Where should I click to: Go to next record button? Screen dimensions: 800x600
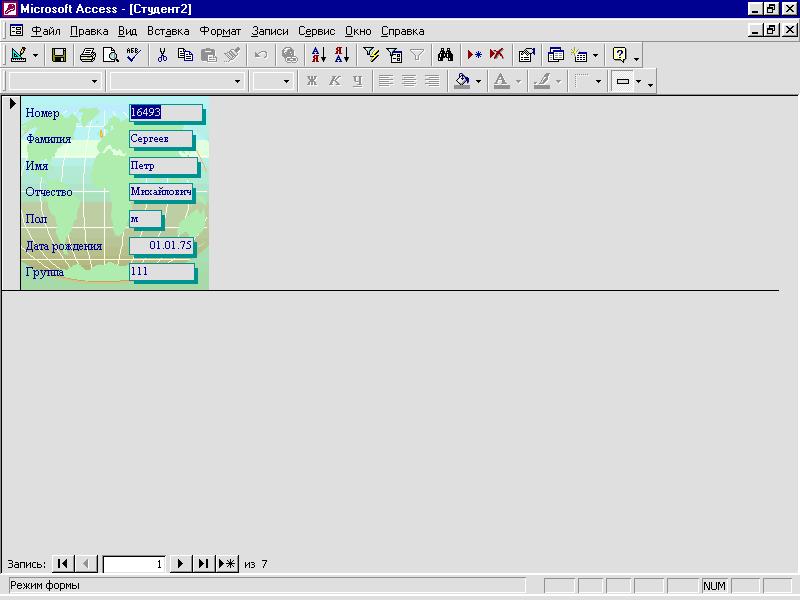pos(180,564)
